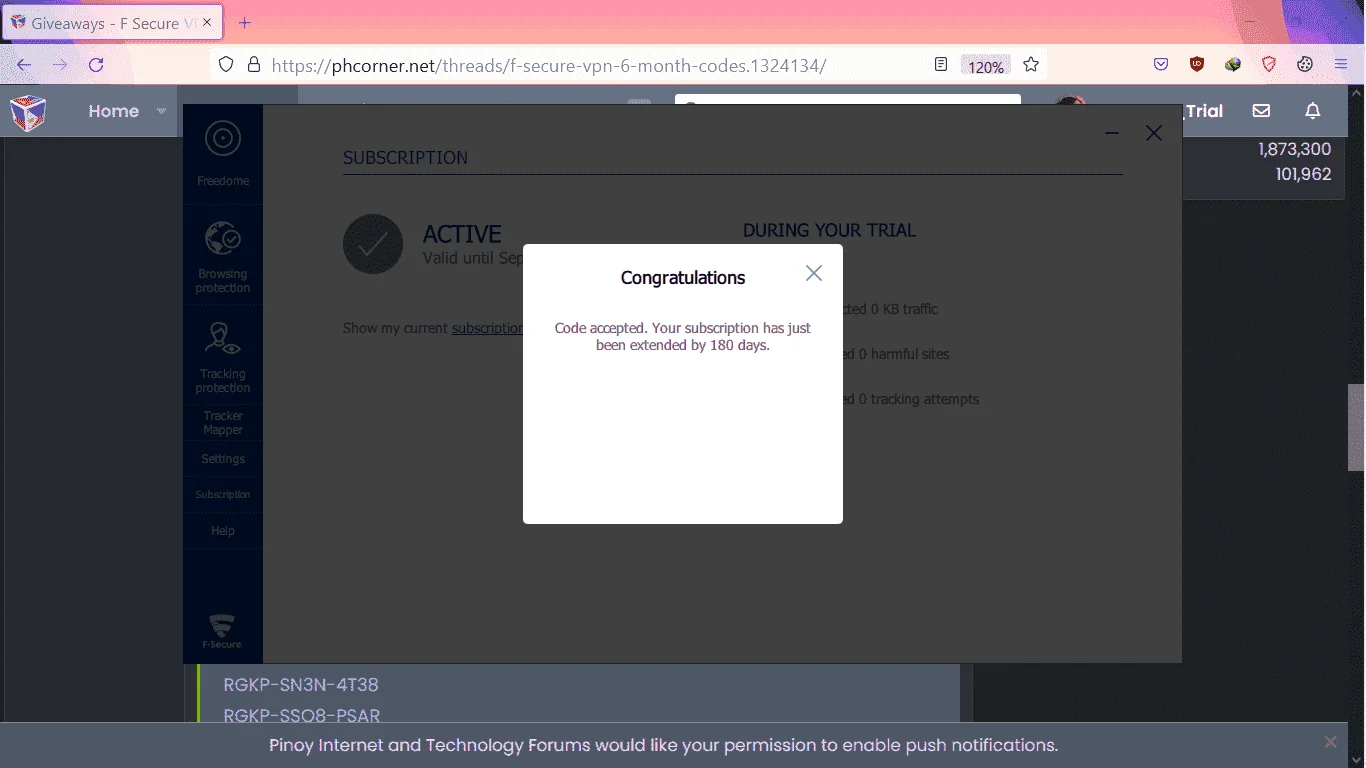
Task: Click the ACTIVE checkmark status icon
Action: [373, 244]
